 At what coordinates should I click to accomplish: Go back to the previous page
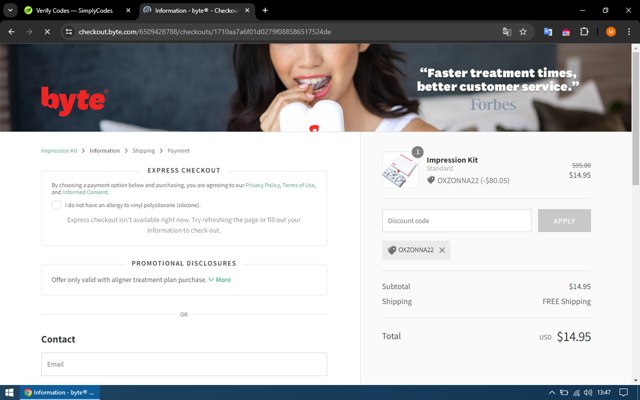pos(11,31)
